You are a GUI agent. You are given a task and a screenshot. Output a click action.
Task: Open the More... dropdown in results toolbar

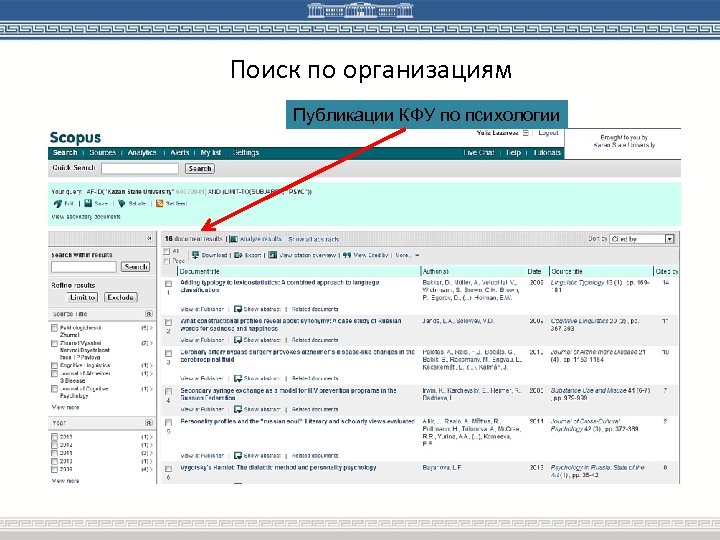tap(407, 255)
